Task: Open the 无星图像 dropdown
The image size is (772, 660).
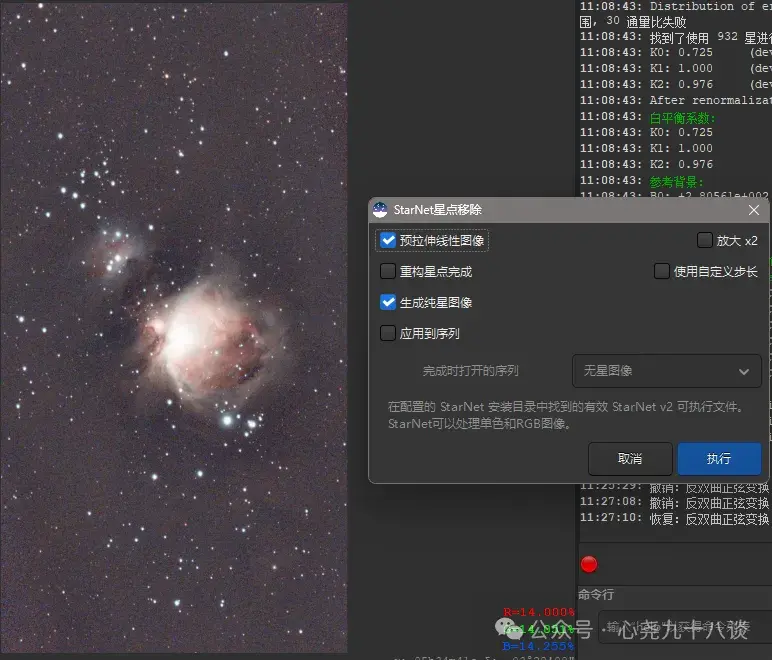Action: pos(667,371)
